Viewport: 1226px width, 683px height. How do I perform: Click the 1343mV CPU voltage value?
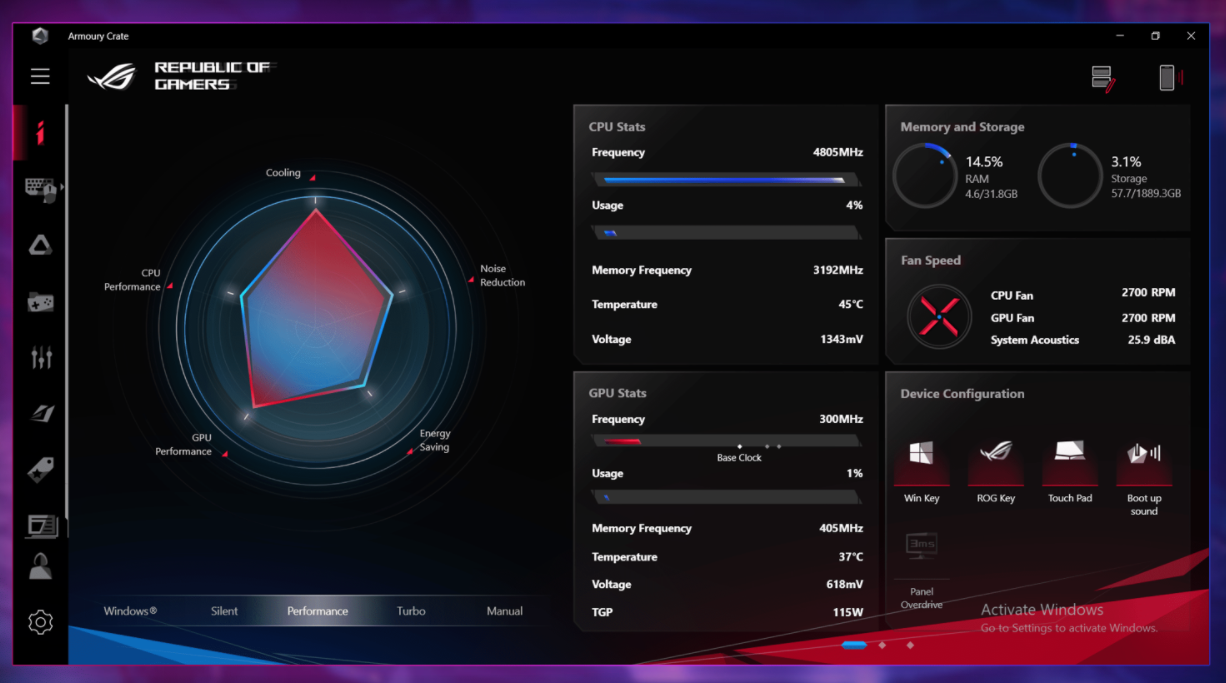click(842, 339)
